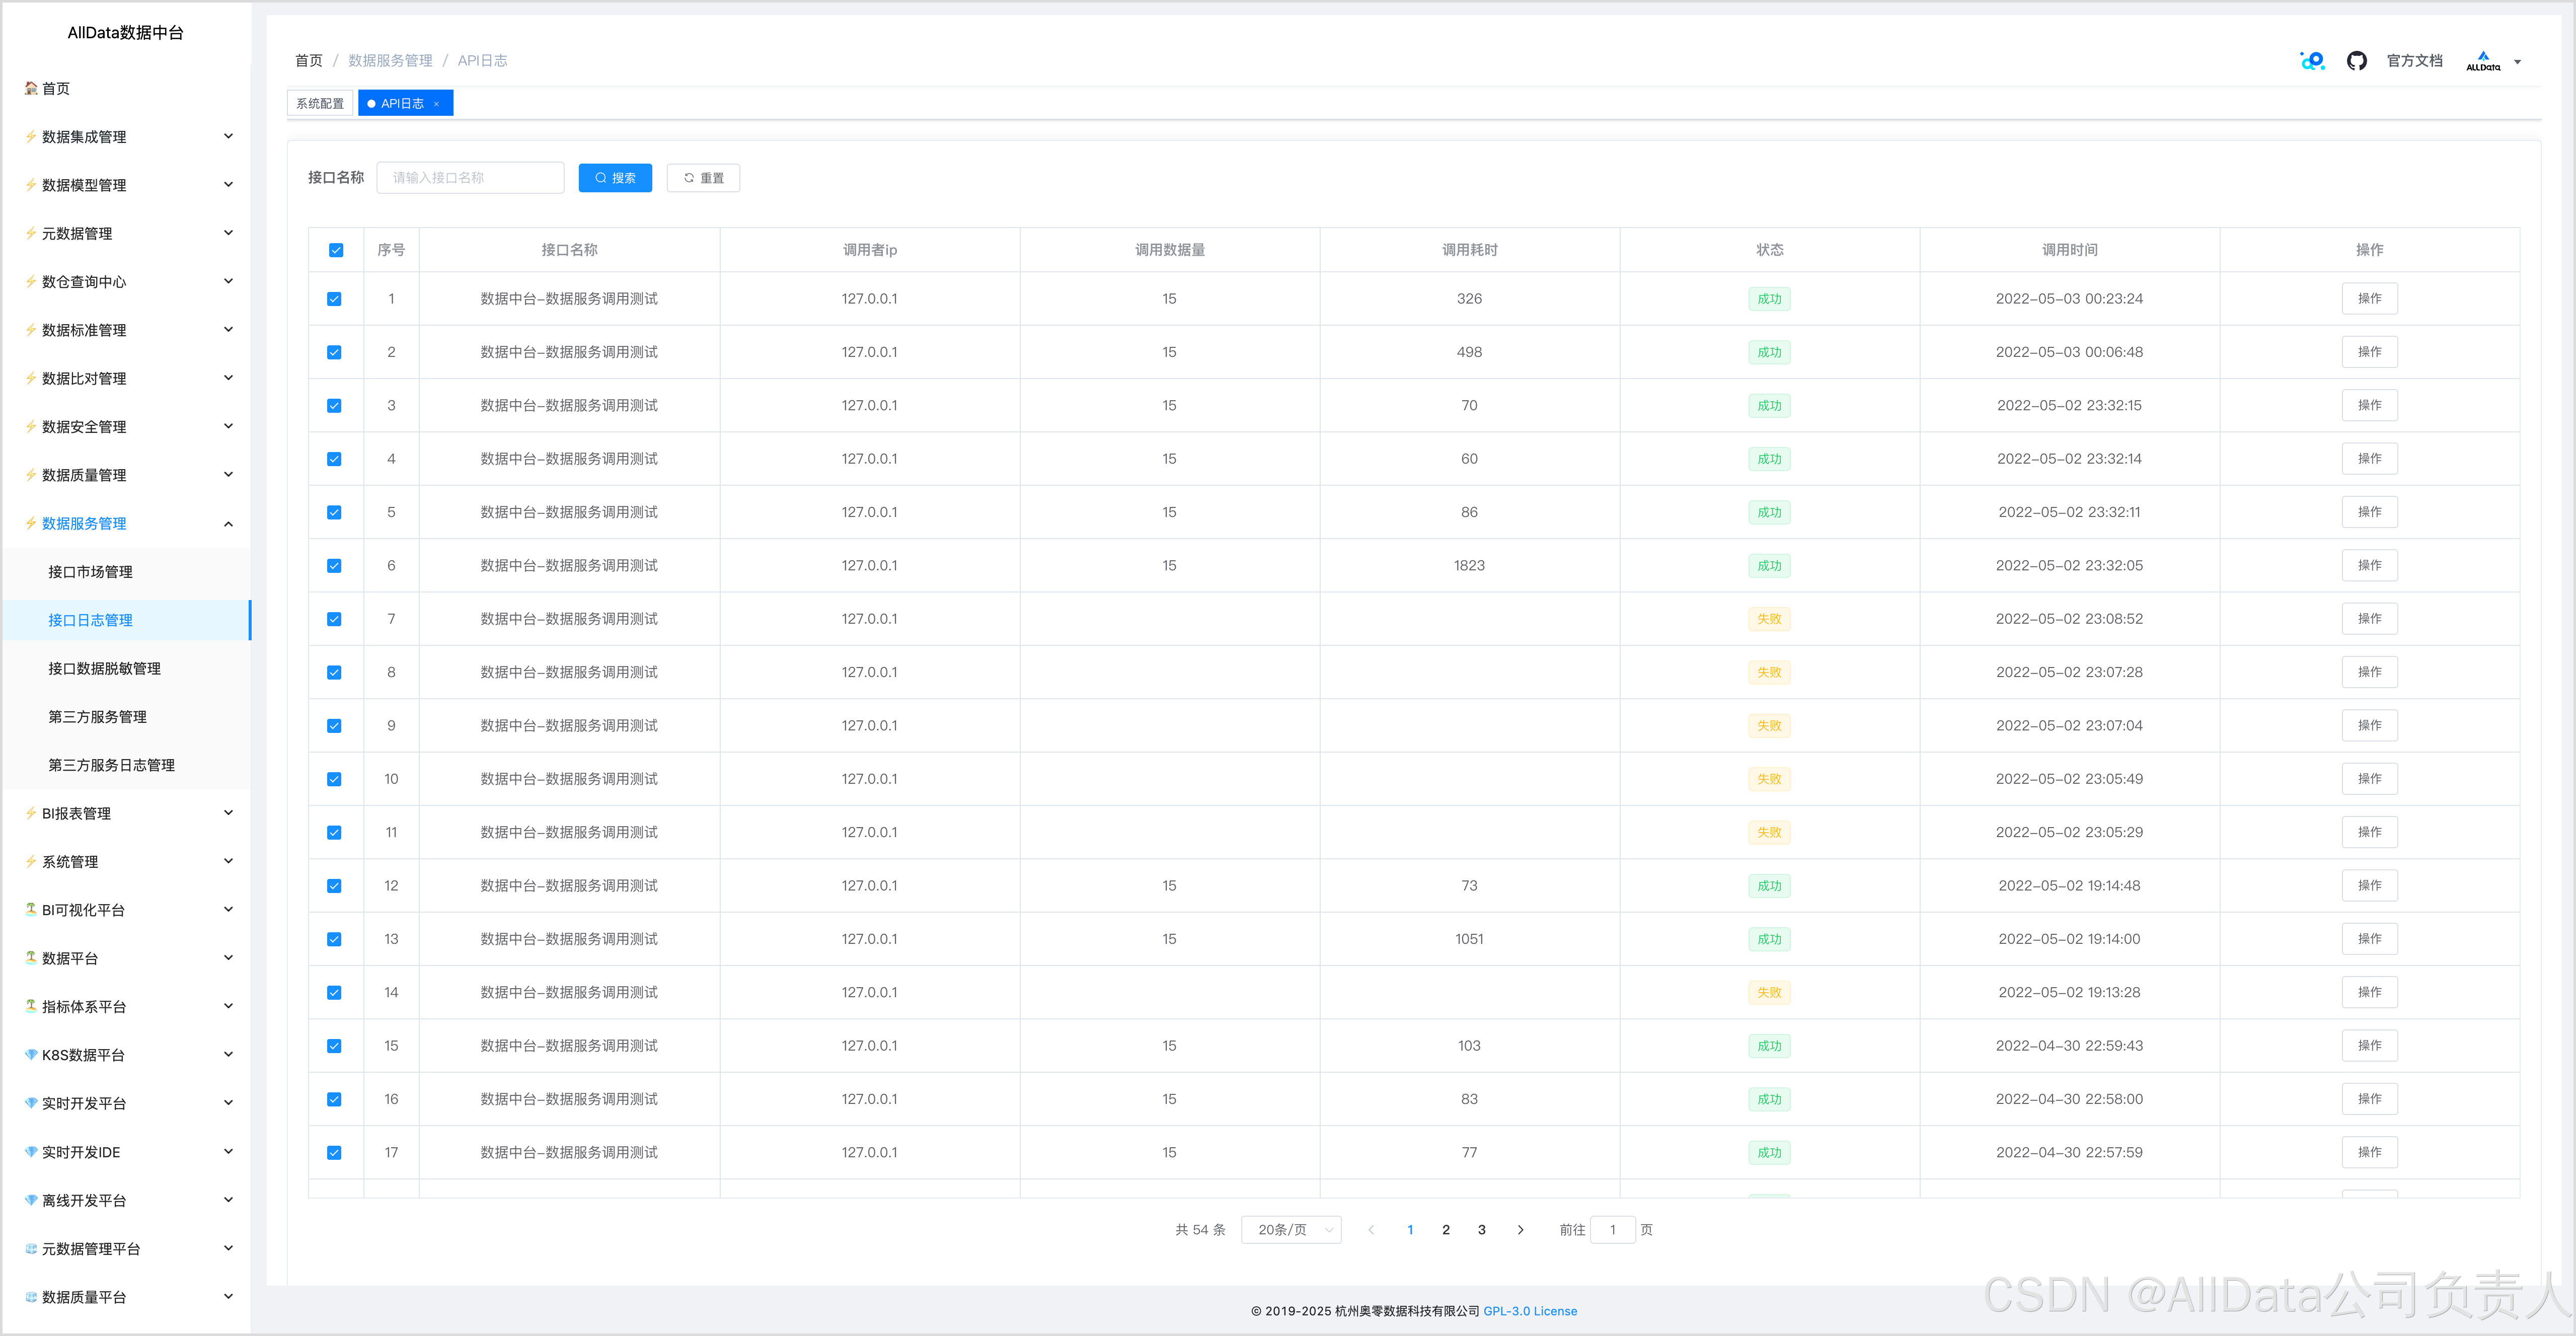Switch to the 系统配置 tab

tap(320, 104)
